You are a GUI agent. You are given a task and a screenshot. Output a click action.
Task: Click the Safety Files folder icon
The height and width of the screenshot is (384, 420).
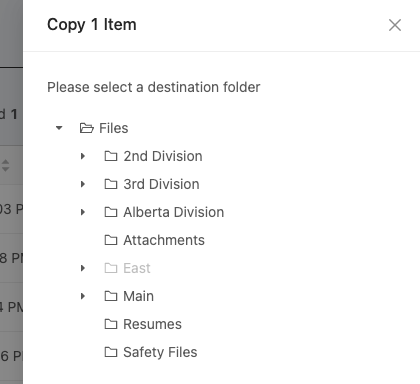click(x=111, y=352)
